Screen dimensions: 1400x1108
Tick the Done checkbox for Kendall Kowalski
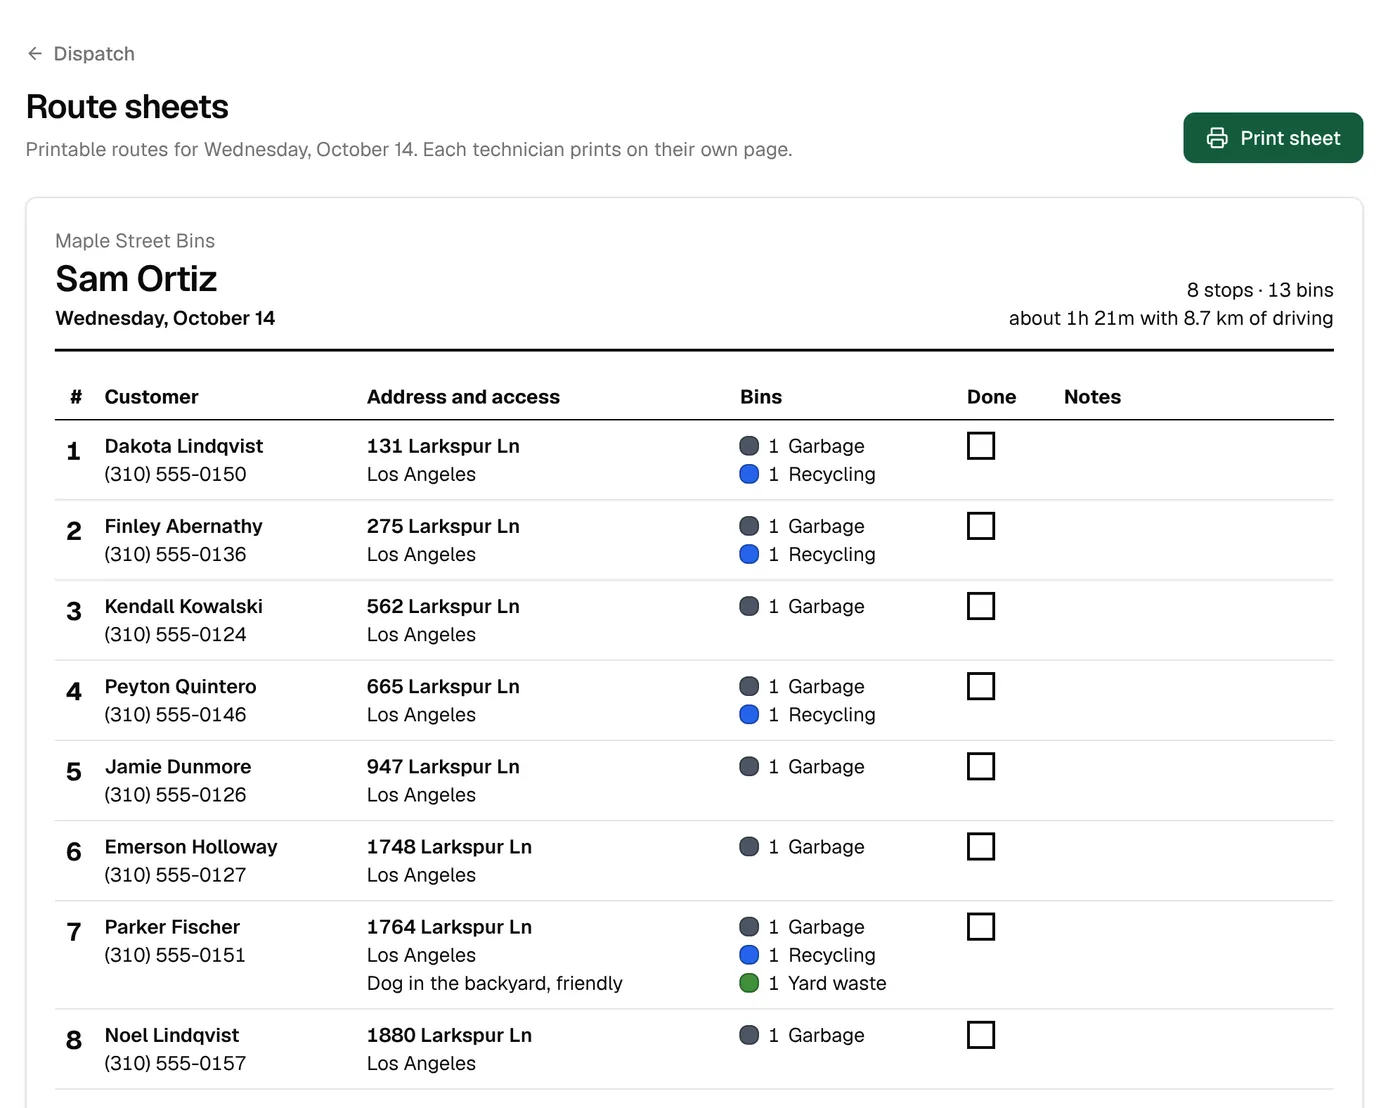click(x=981, y=606)
